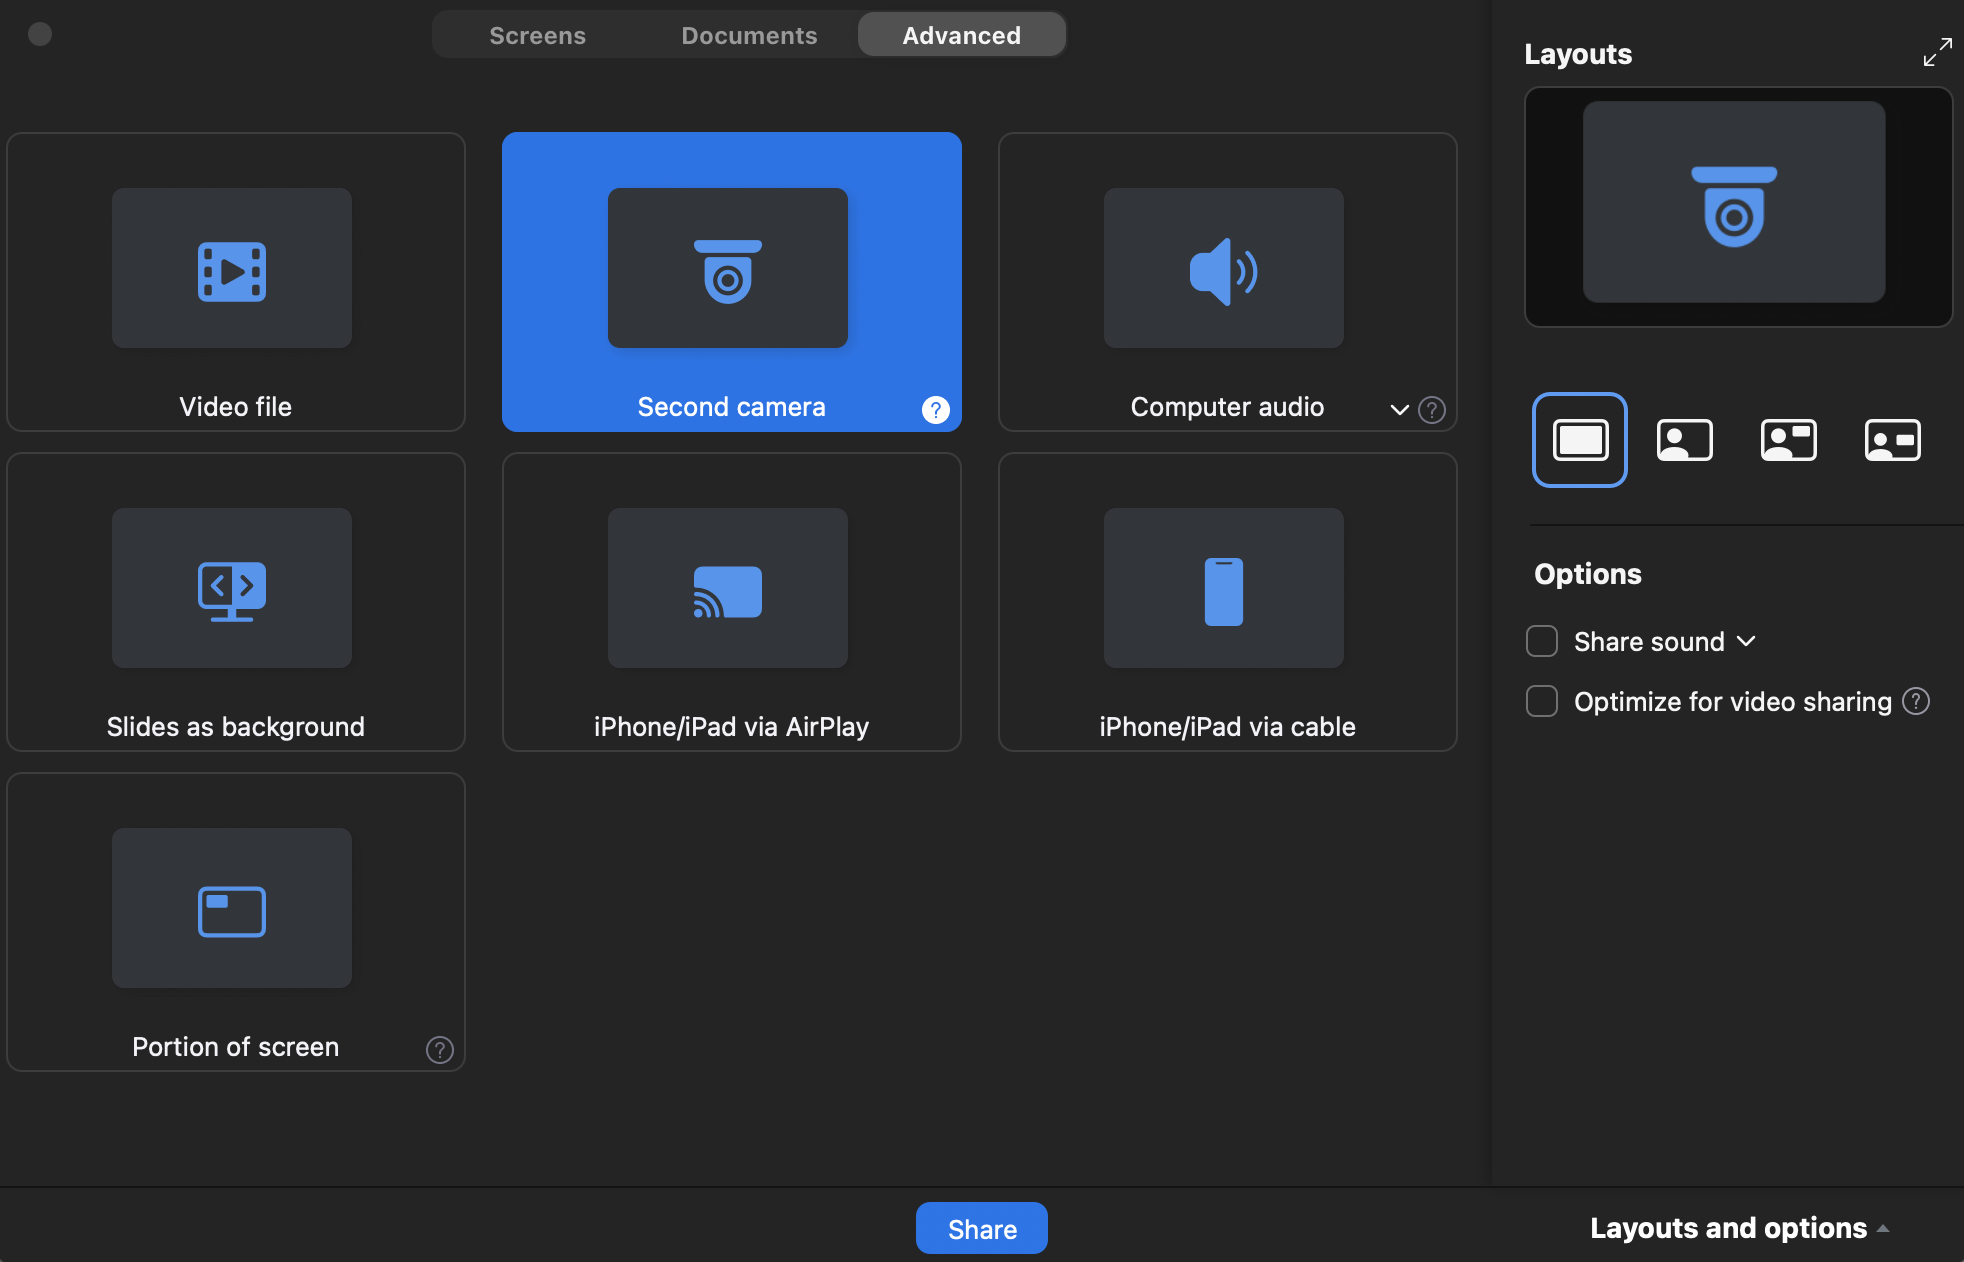Enable Optimize for video sharing

[x=1542, y=701]
